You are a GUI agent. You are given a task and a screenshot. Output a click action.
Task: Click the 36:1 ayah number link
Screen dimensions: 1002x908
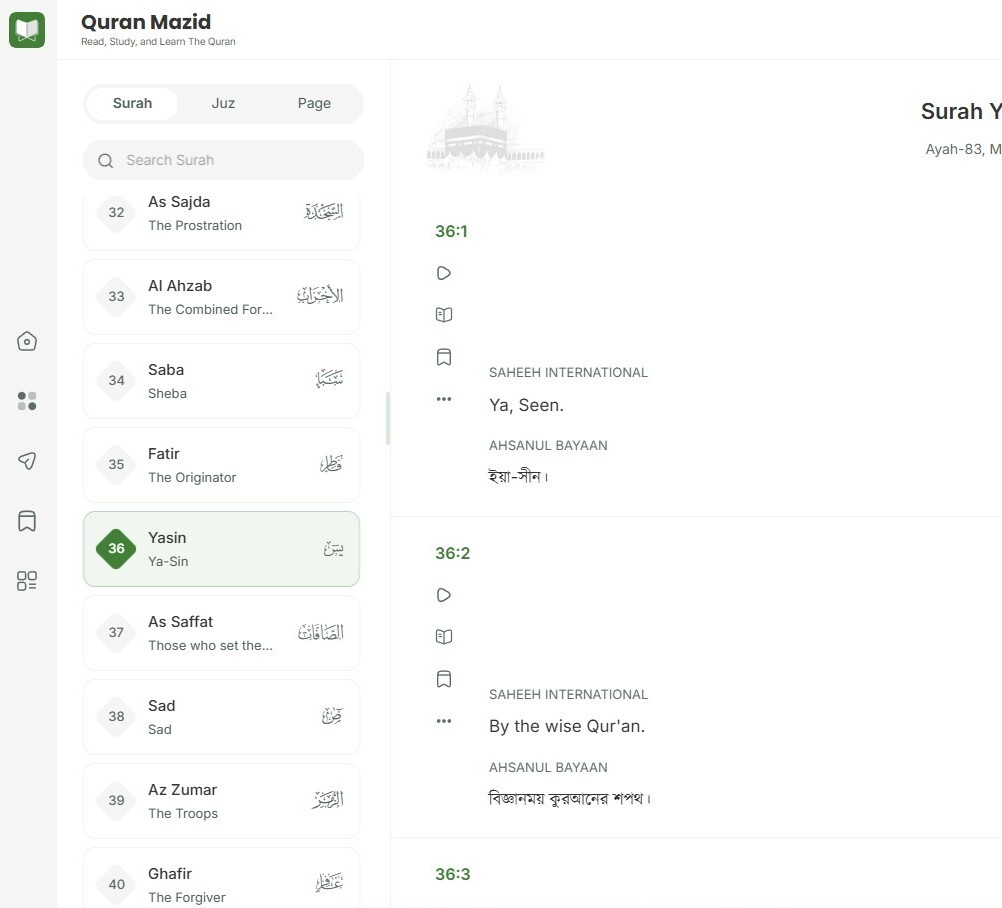click(x=451, y=231)
